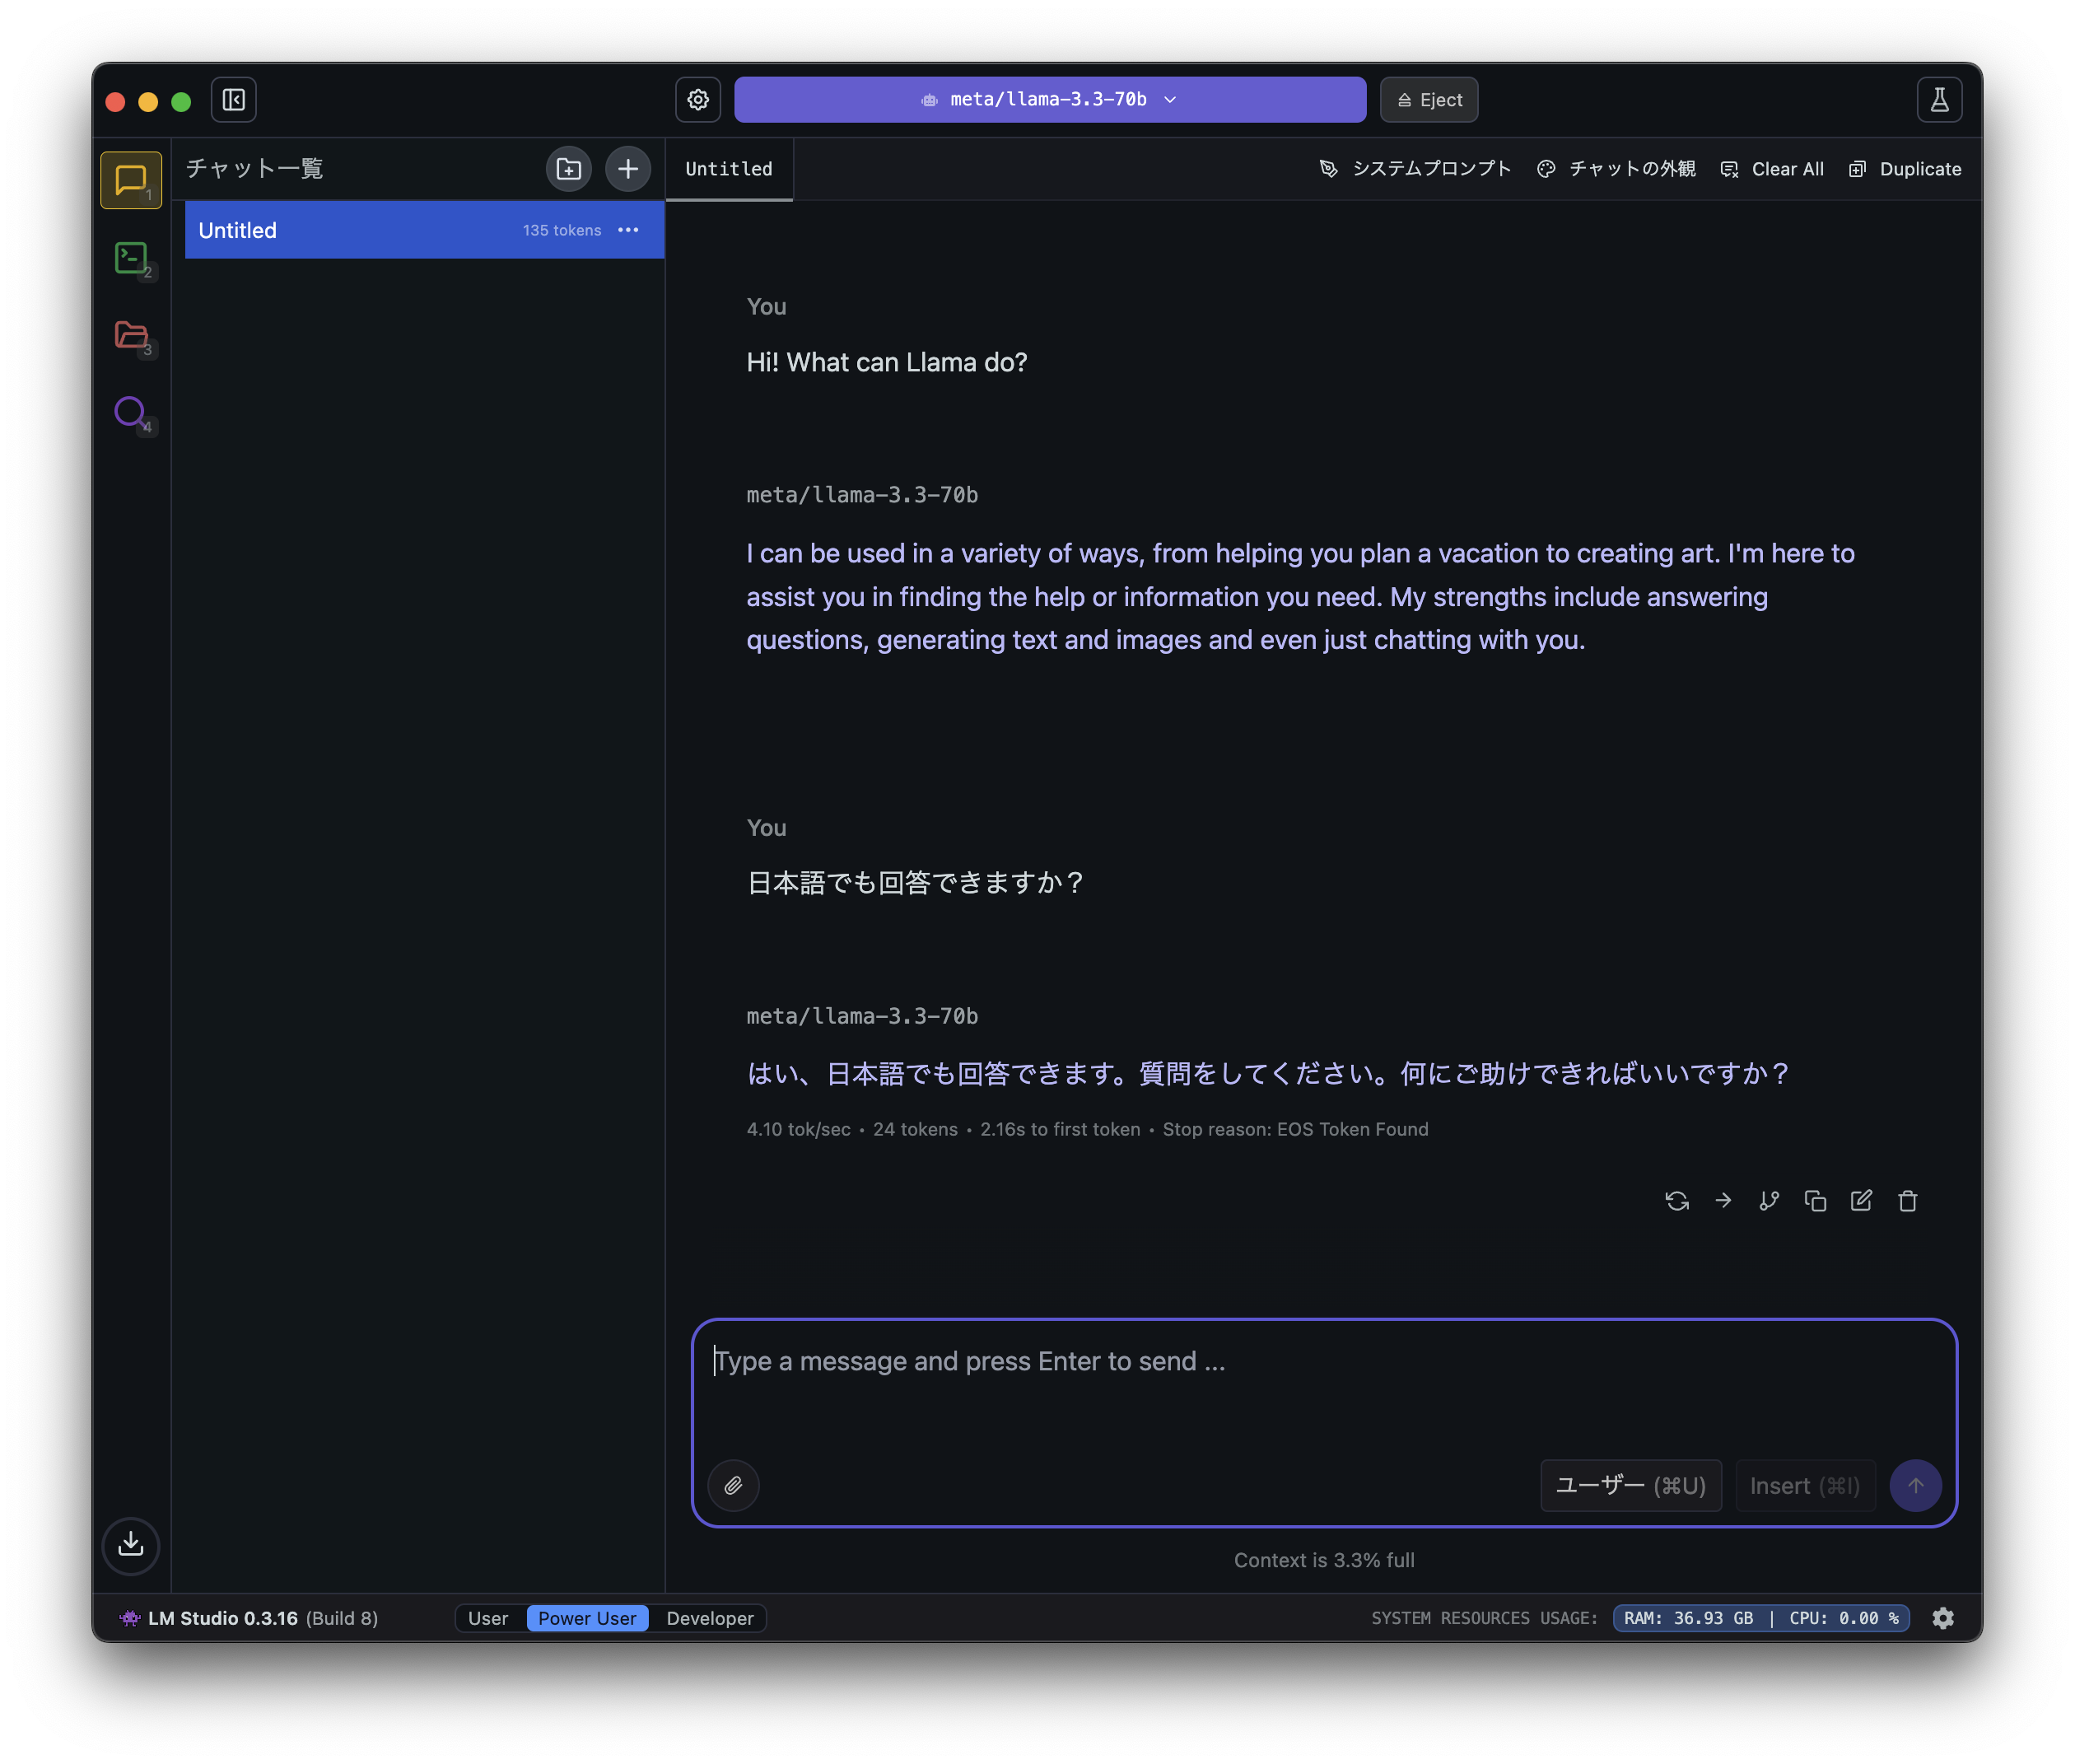Open the downloads panel icon
Viewport: 2075px width, 1764px height.
click(131, 1545)
